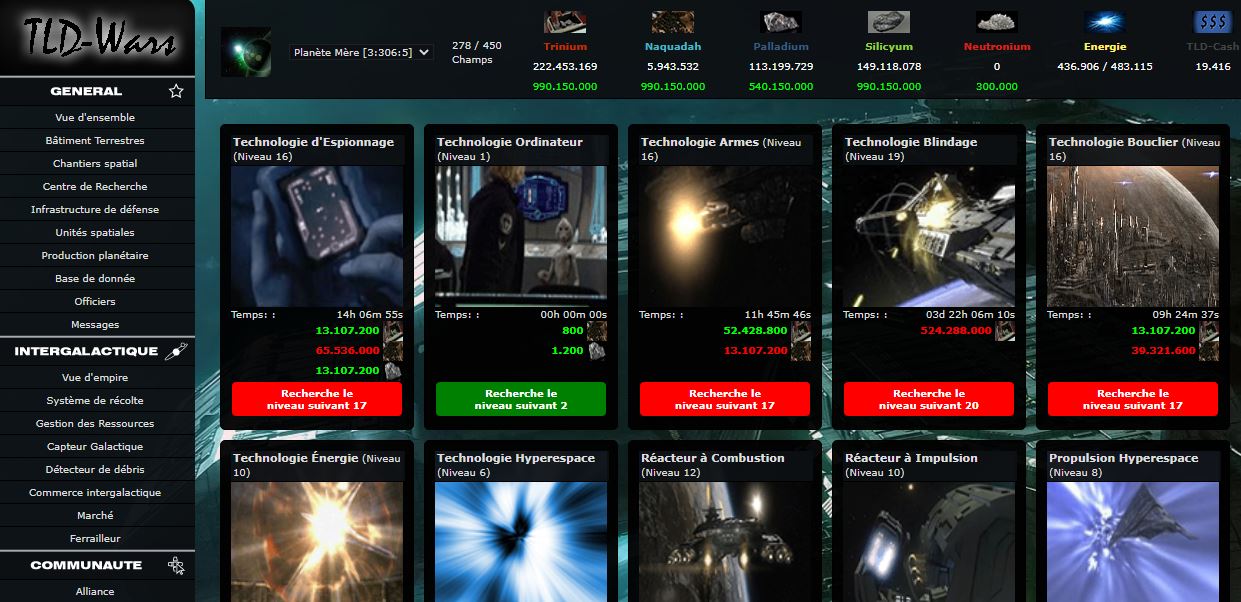Click the Technologie Bouclier image
This screenshot has width=1241, height=602.
(1132, 236)
